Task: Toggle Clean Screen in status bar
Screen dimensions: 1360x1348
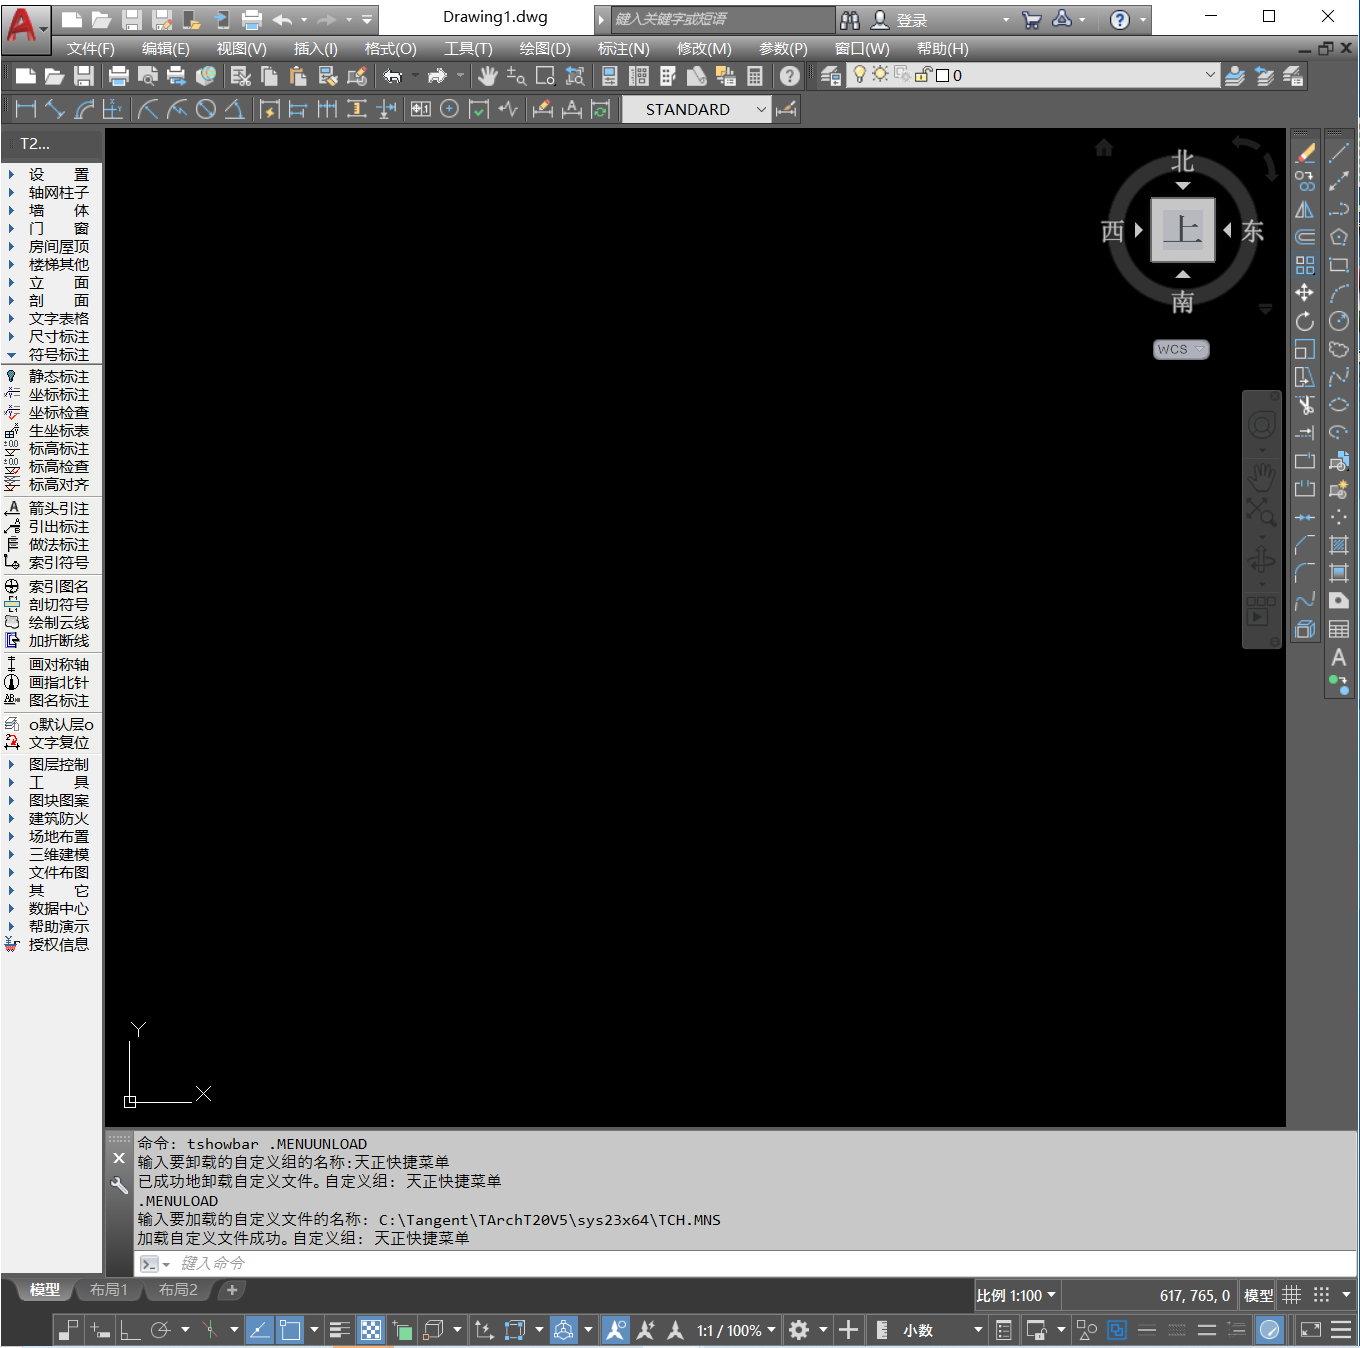Action: coord(1310,1330)
